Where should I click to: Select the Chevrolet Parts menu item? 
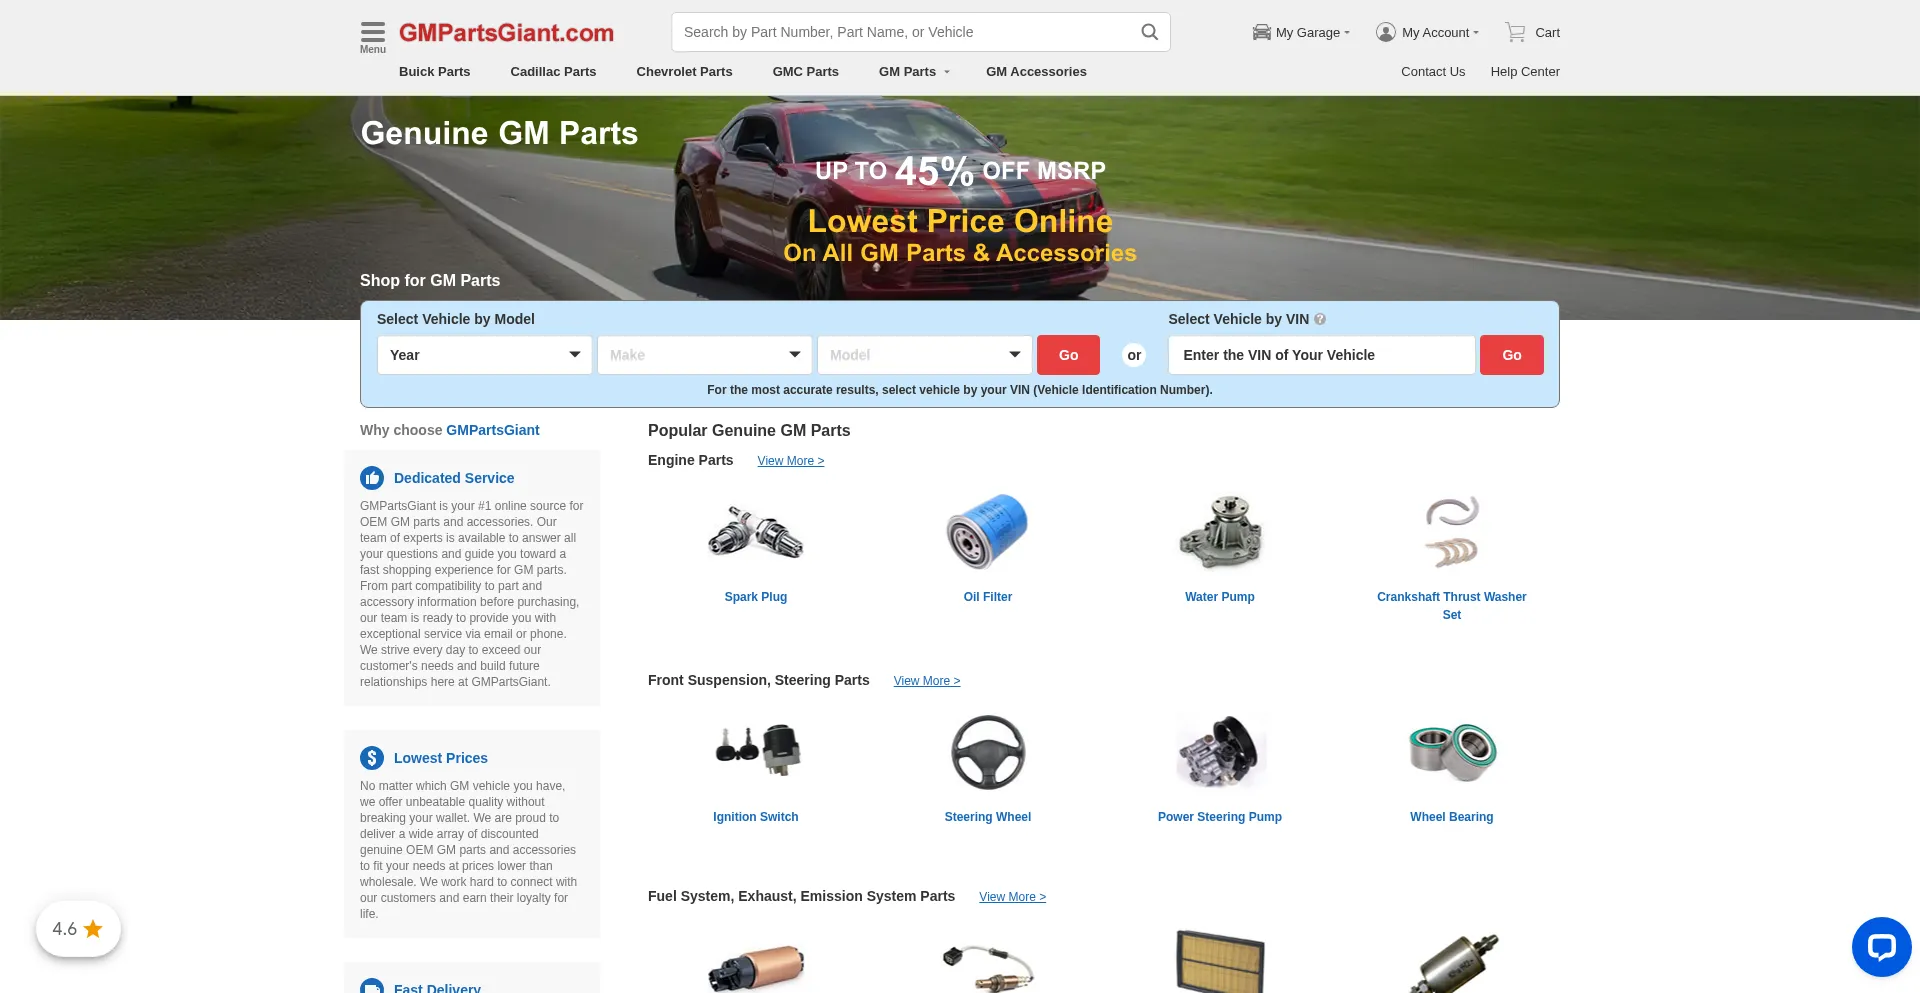(x=683, y=71)
